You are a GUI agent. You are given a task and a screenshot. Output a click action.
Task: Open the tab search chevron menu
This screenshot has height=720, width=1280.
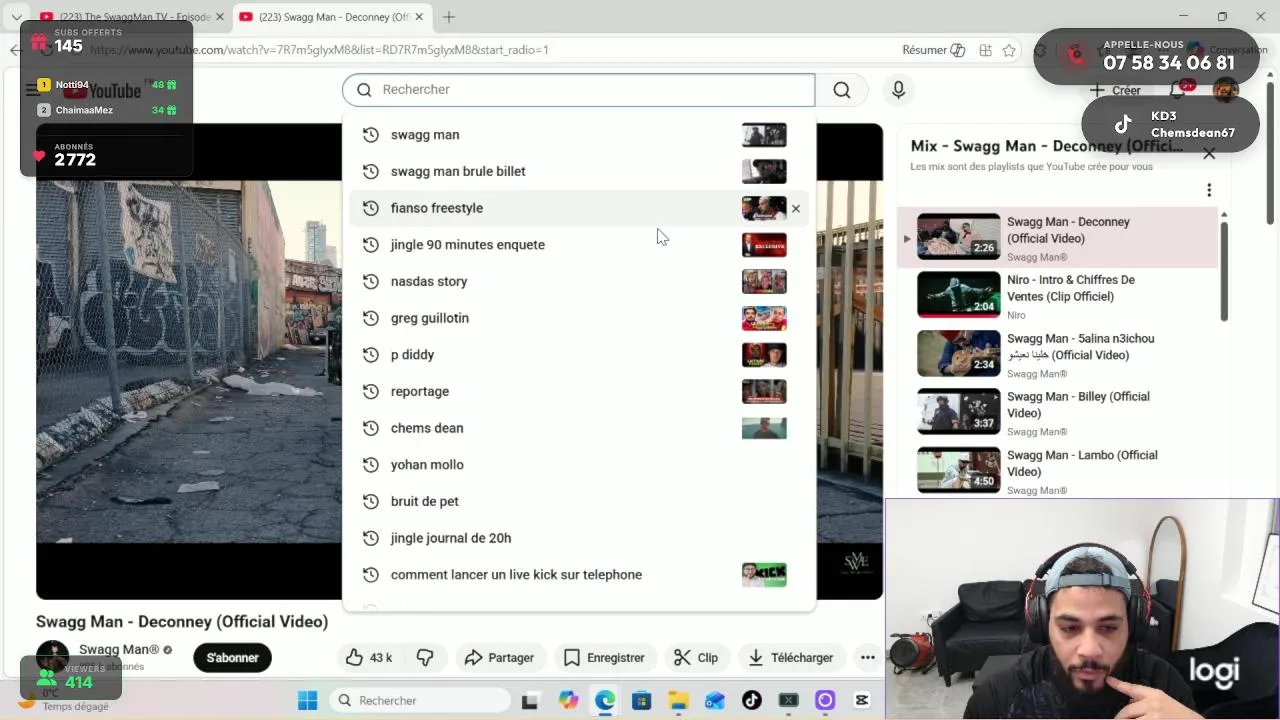16,17
